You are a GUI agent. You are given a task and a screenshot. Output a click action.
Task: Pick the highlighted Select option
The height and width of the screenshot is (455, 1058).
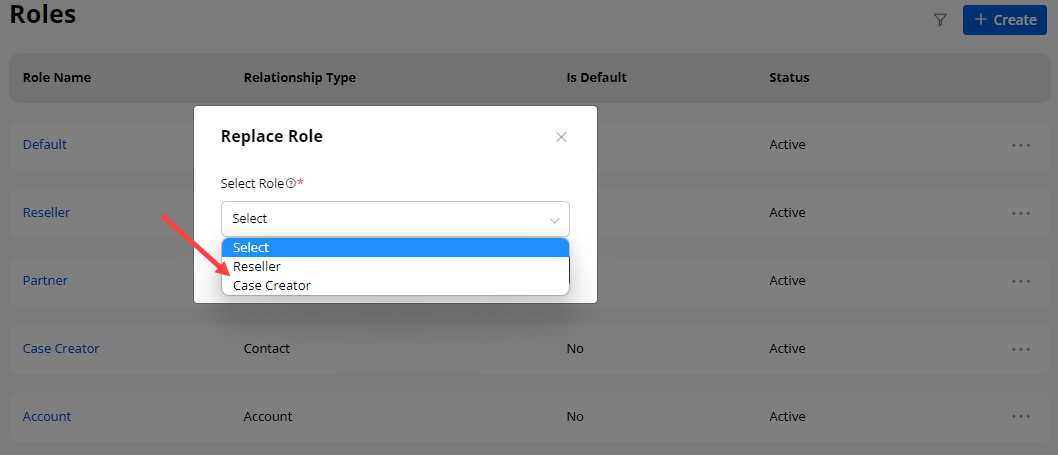tap(251, 248)
